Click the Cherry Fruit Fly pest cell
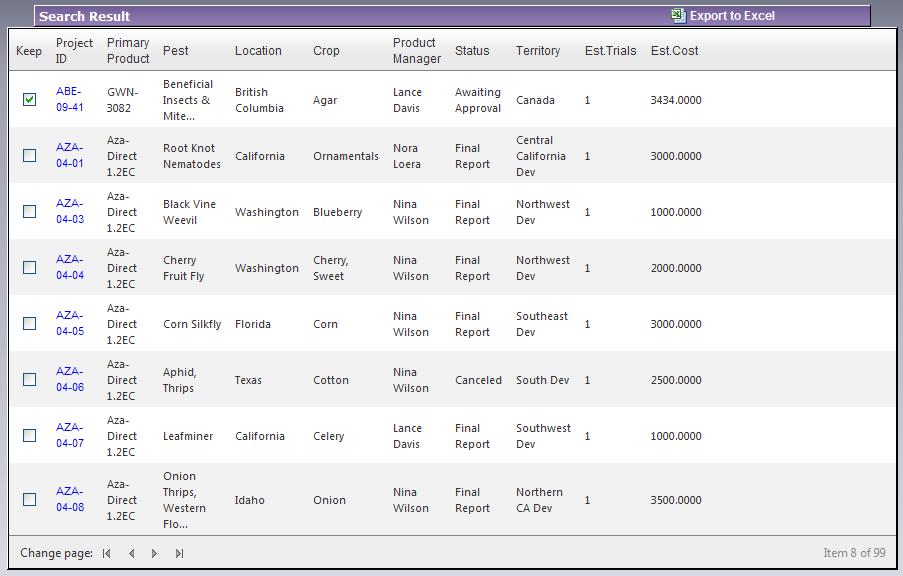 pyautogui.click(x=184, y=267)
